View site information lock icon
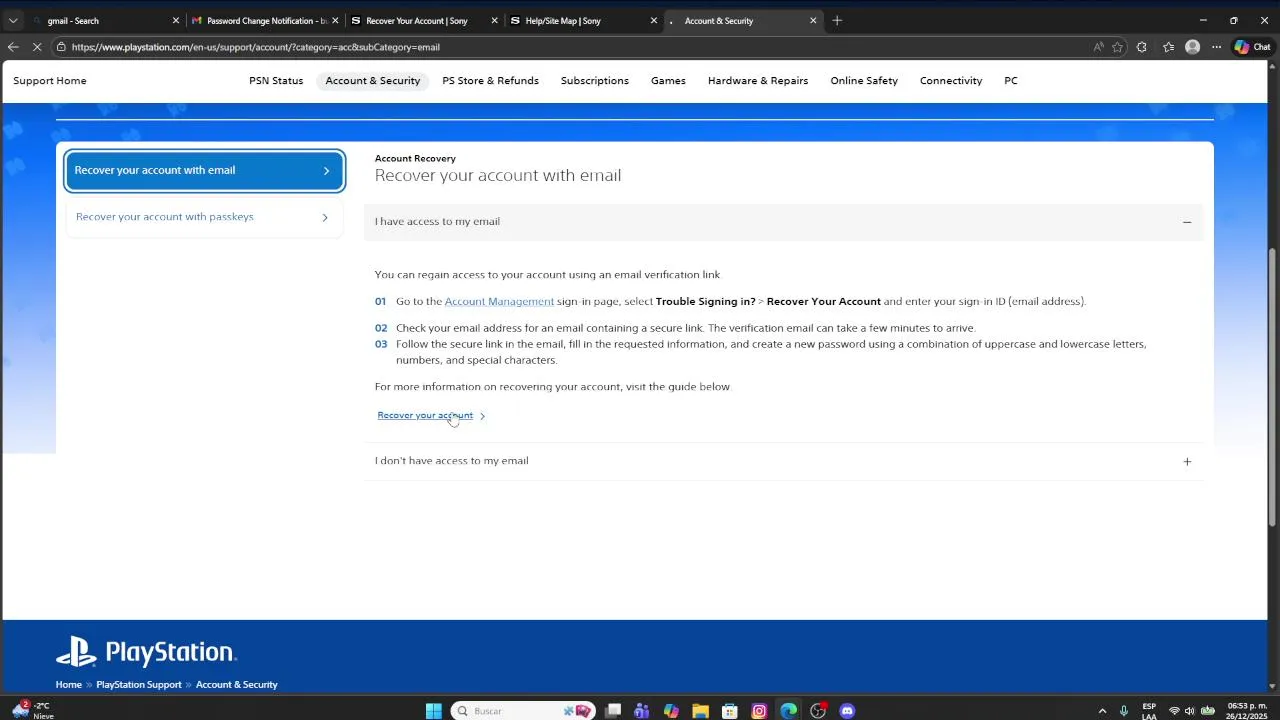This screenshot has width=1280, height=720. [61, 47]
